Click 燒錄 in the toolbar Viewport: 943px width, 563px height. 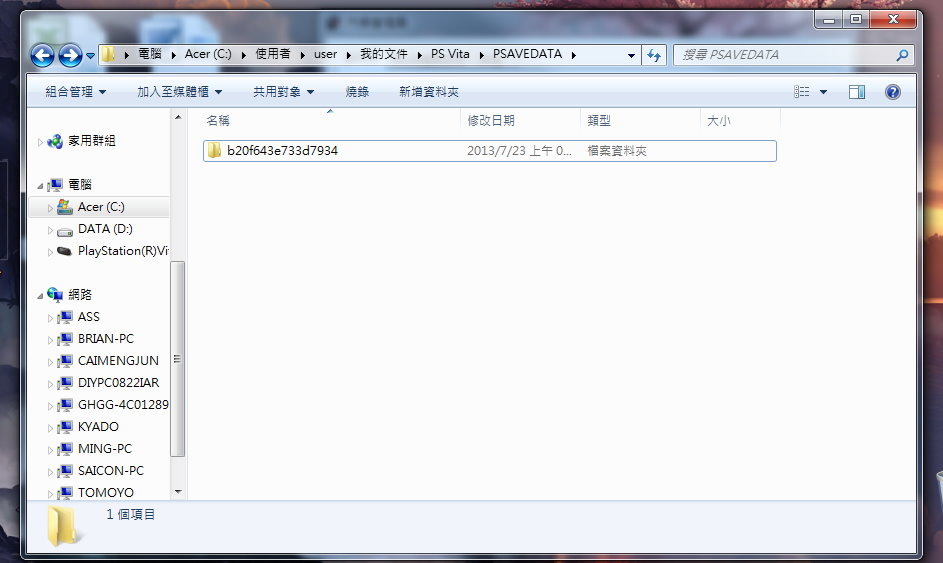point(357,92)
